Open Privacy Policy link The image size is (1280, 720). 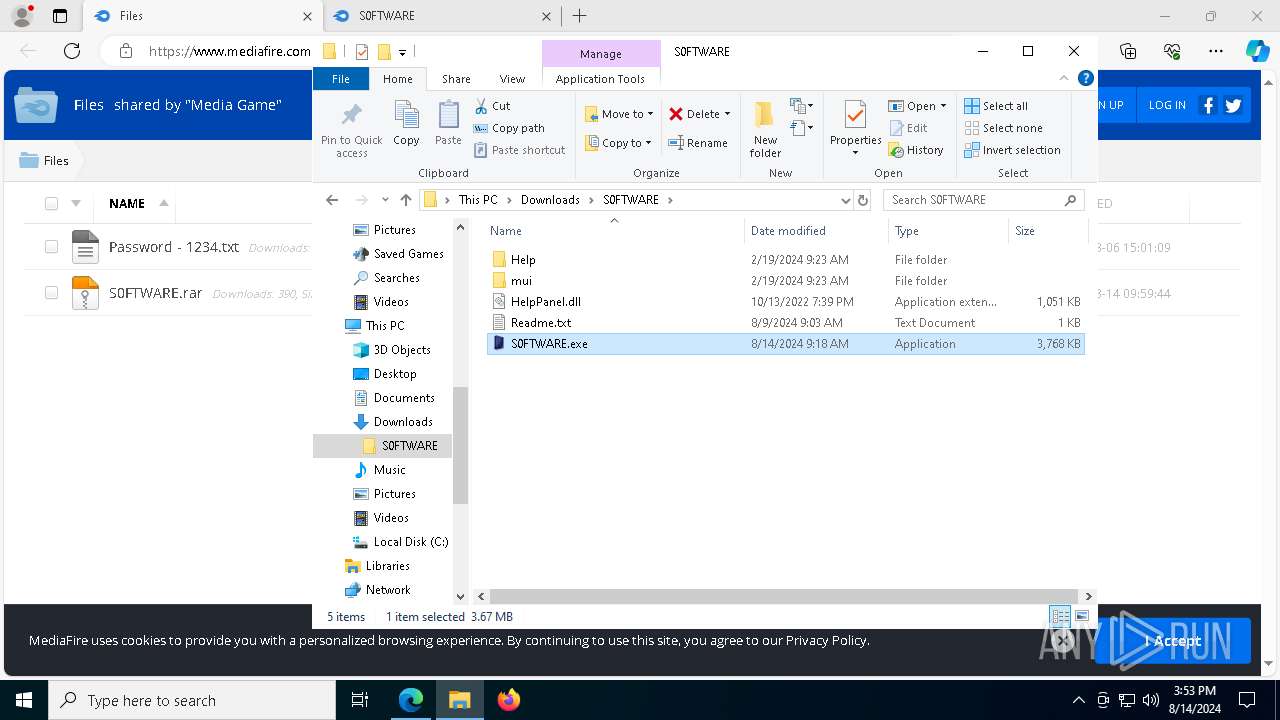826,641
